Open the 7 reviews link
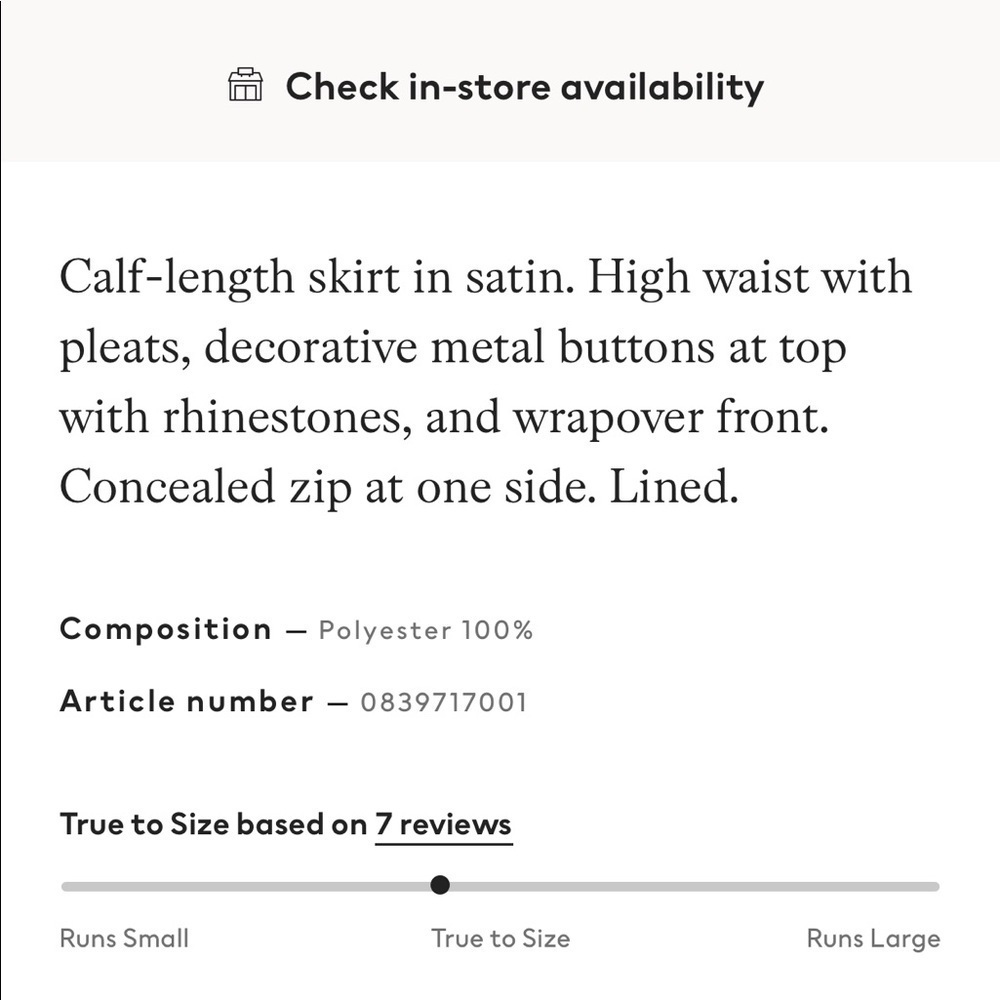The image size is (1000, 1000). [x=443, y=825]
